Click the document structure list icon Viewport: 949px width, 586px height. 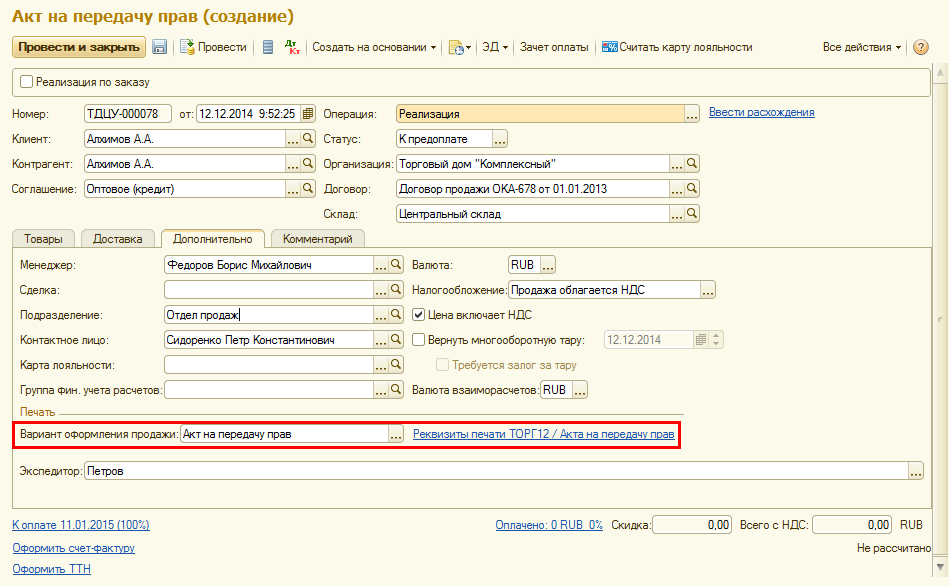click(x=268, y=47)
